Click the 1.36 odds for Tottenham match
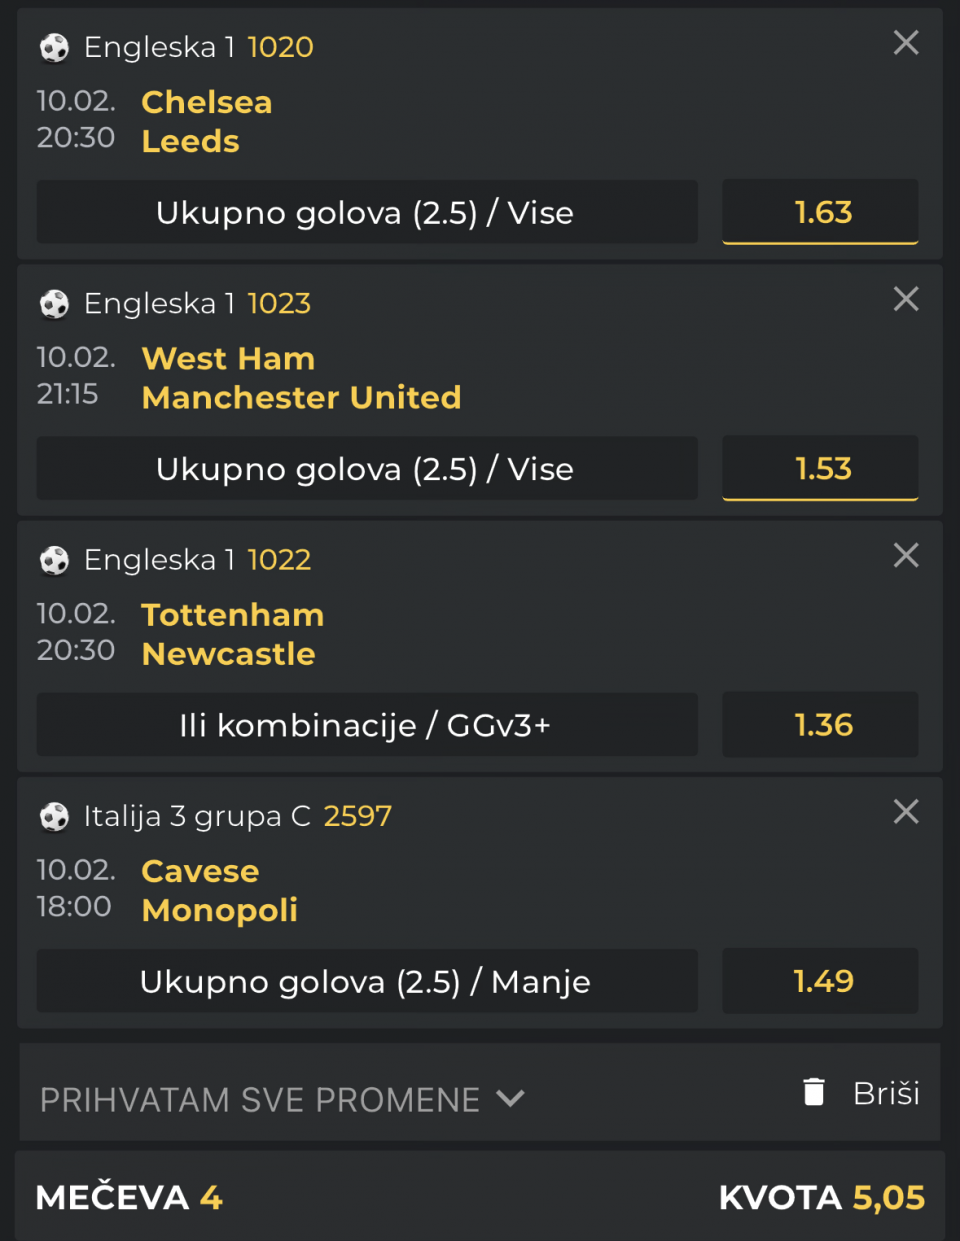Screen dimensions: 960x1241 (820, 725)
